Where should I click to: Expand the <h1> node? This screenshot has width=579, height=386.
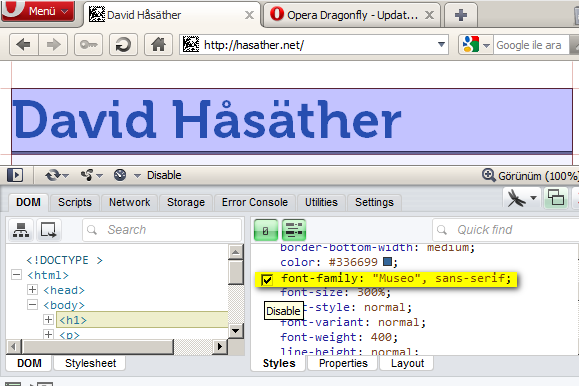coord(48,320)
